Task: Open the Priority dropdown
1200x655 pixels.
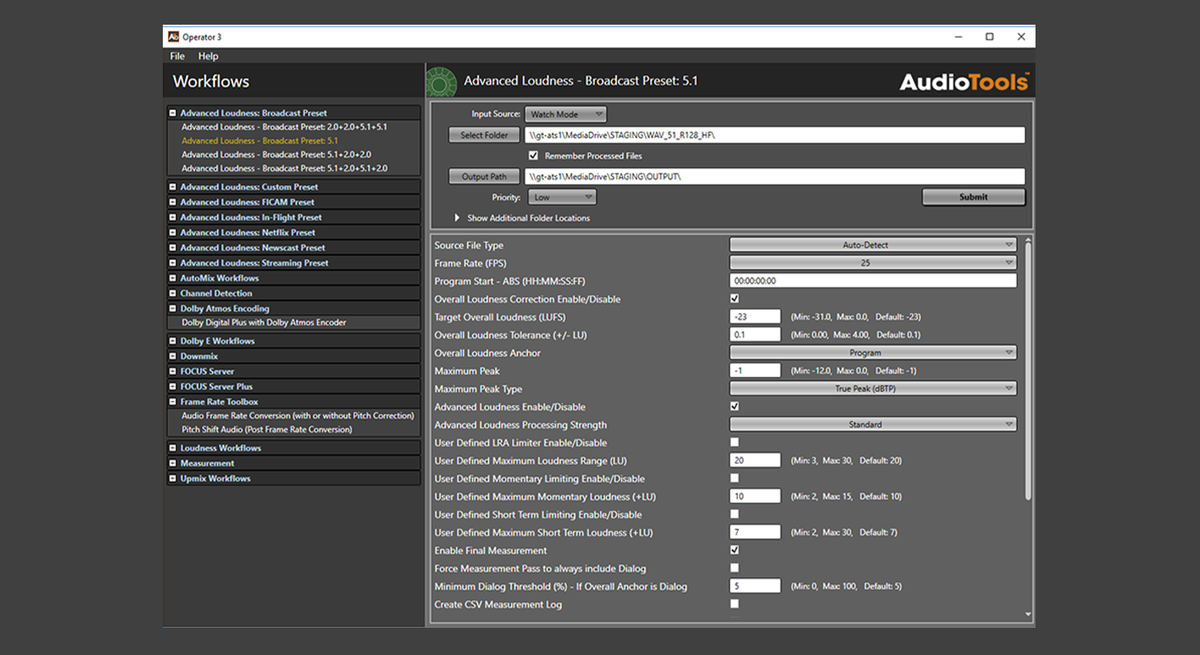Action: pyautogui.click(x=560, y=197)
